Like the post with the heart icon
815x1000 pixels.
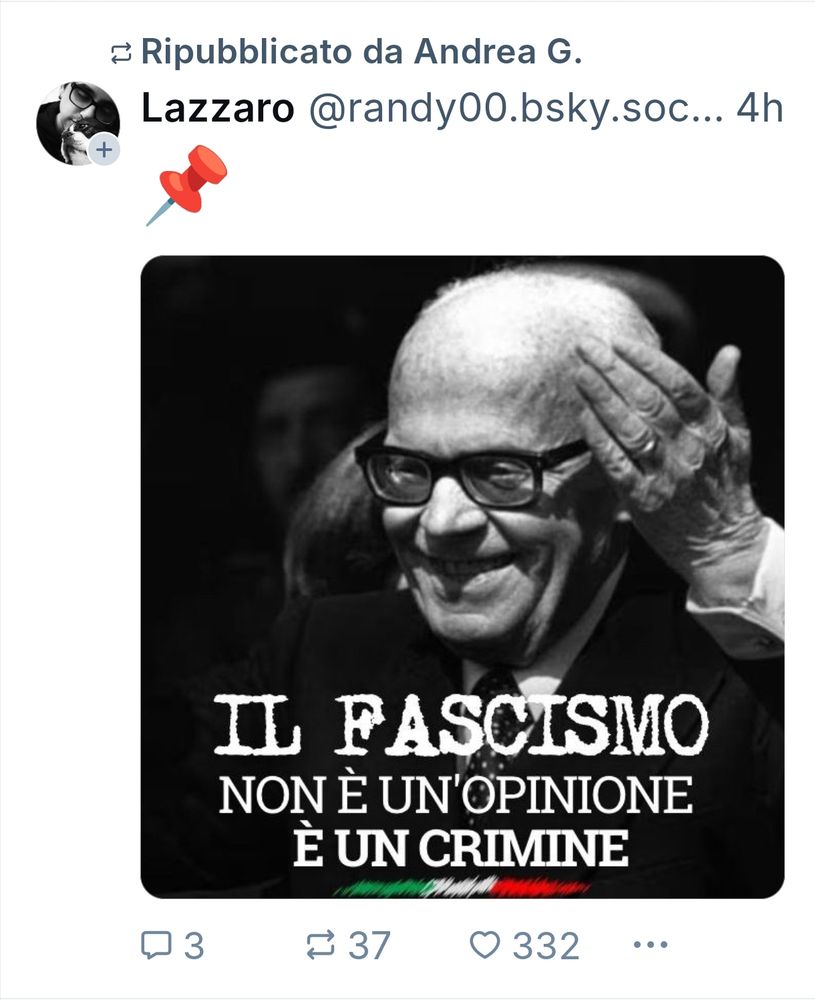(x=485, y=945)
